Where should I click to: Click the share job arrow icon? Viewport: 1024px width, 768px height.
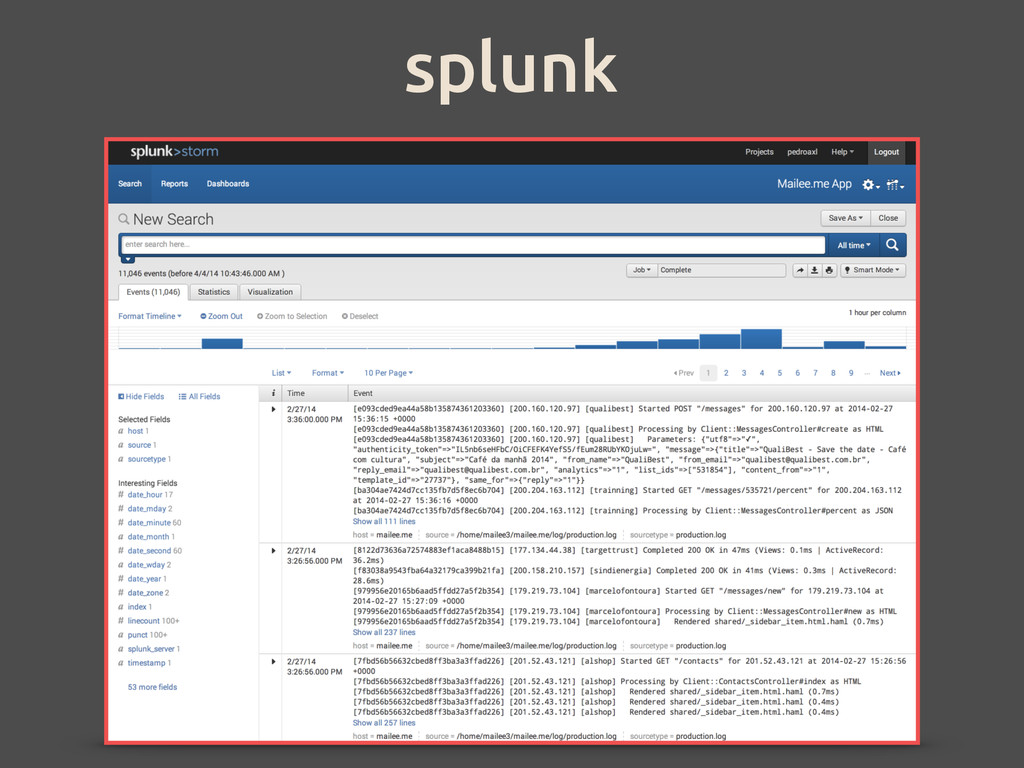800,270
